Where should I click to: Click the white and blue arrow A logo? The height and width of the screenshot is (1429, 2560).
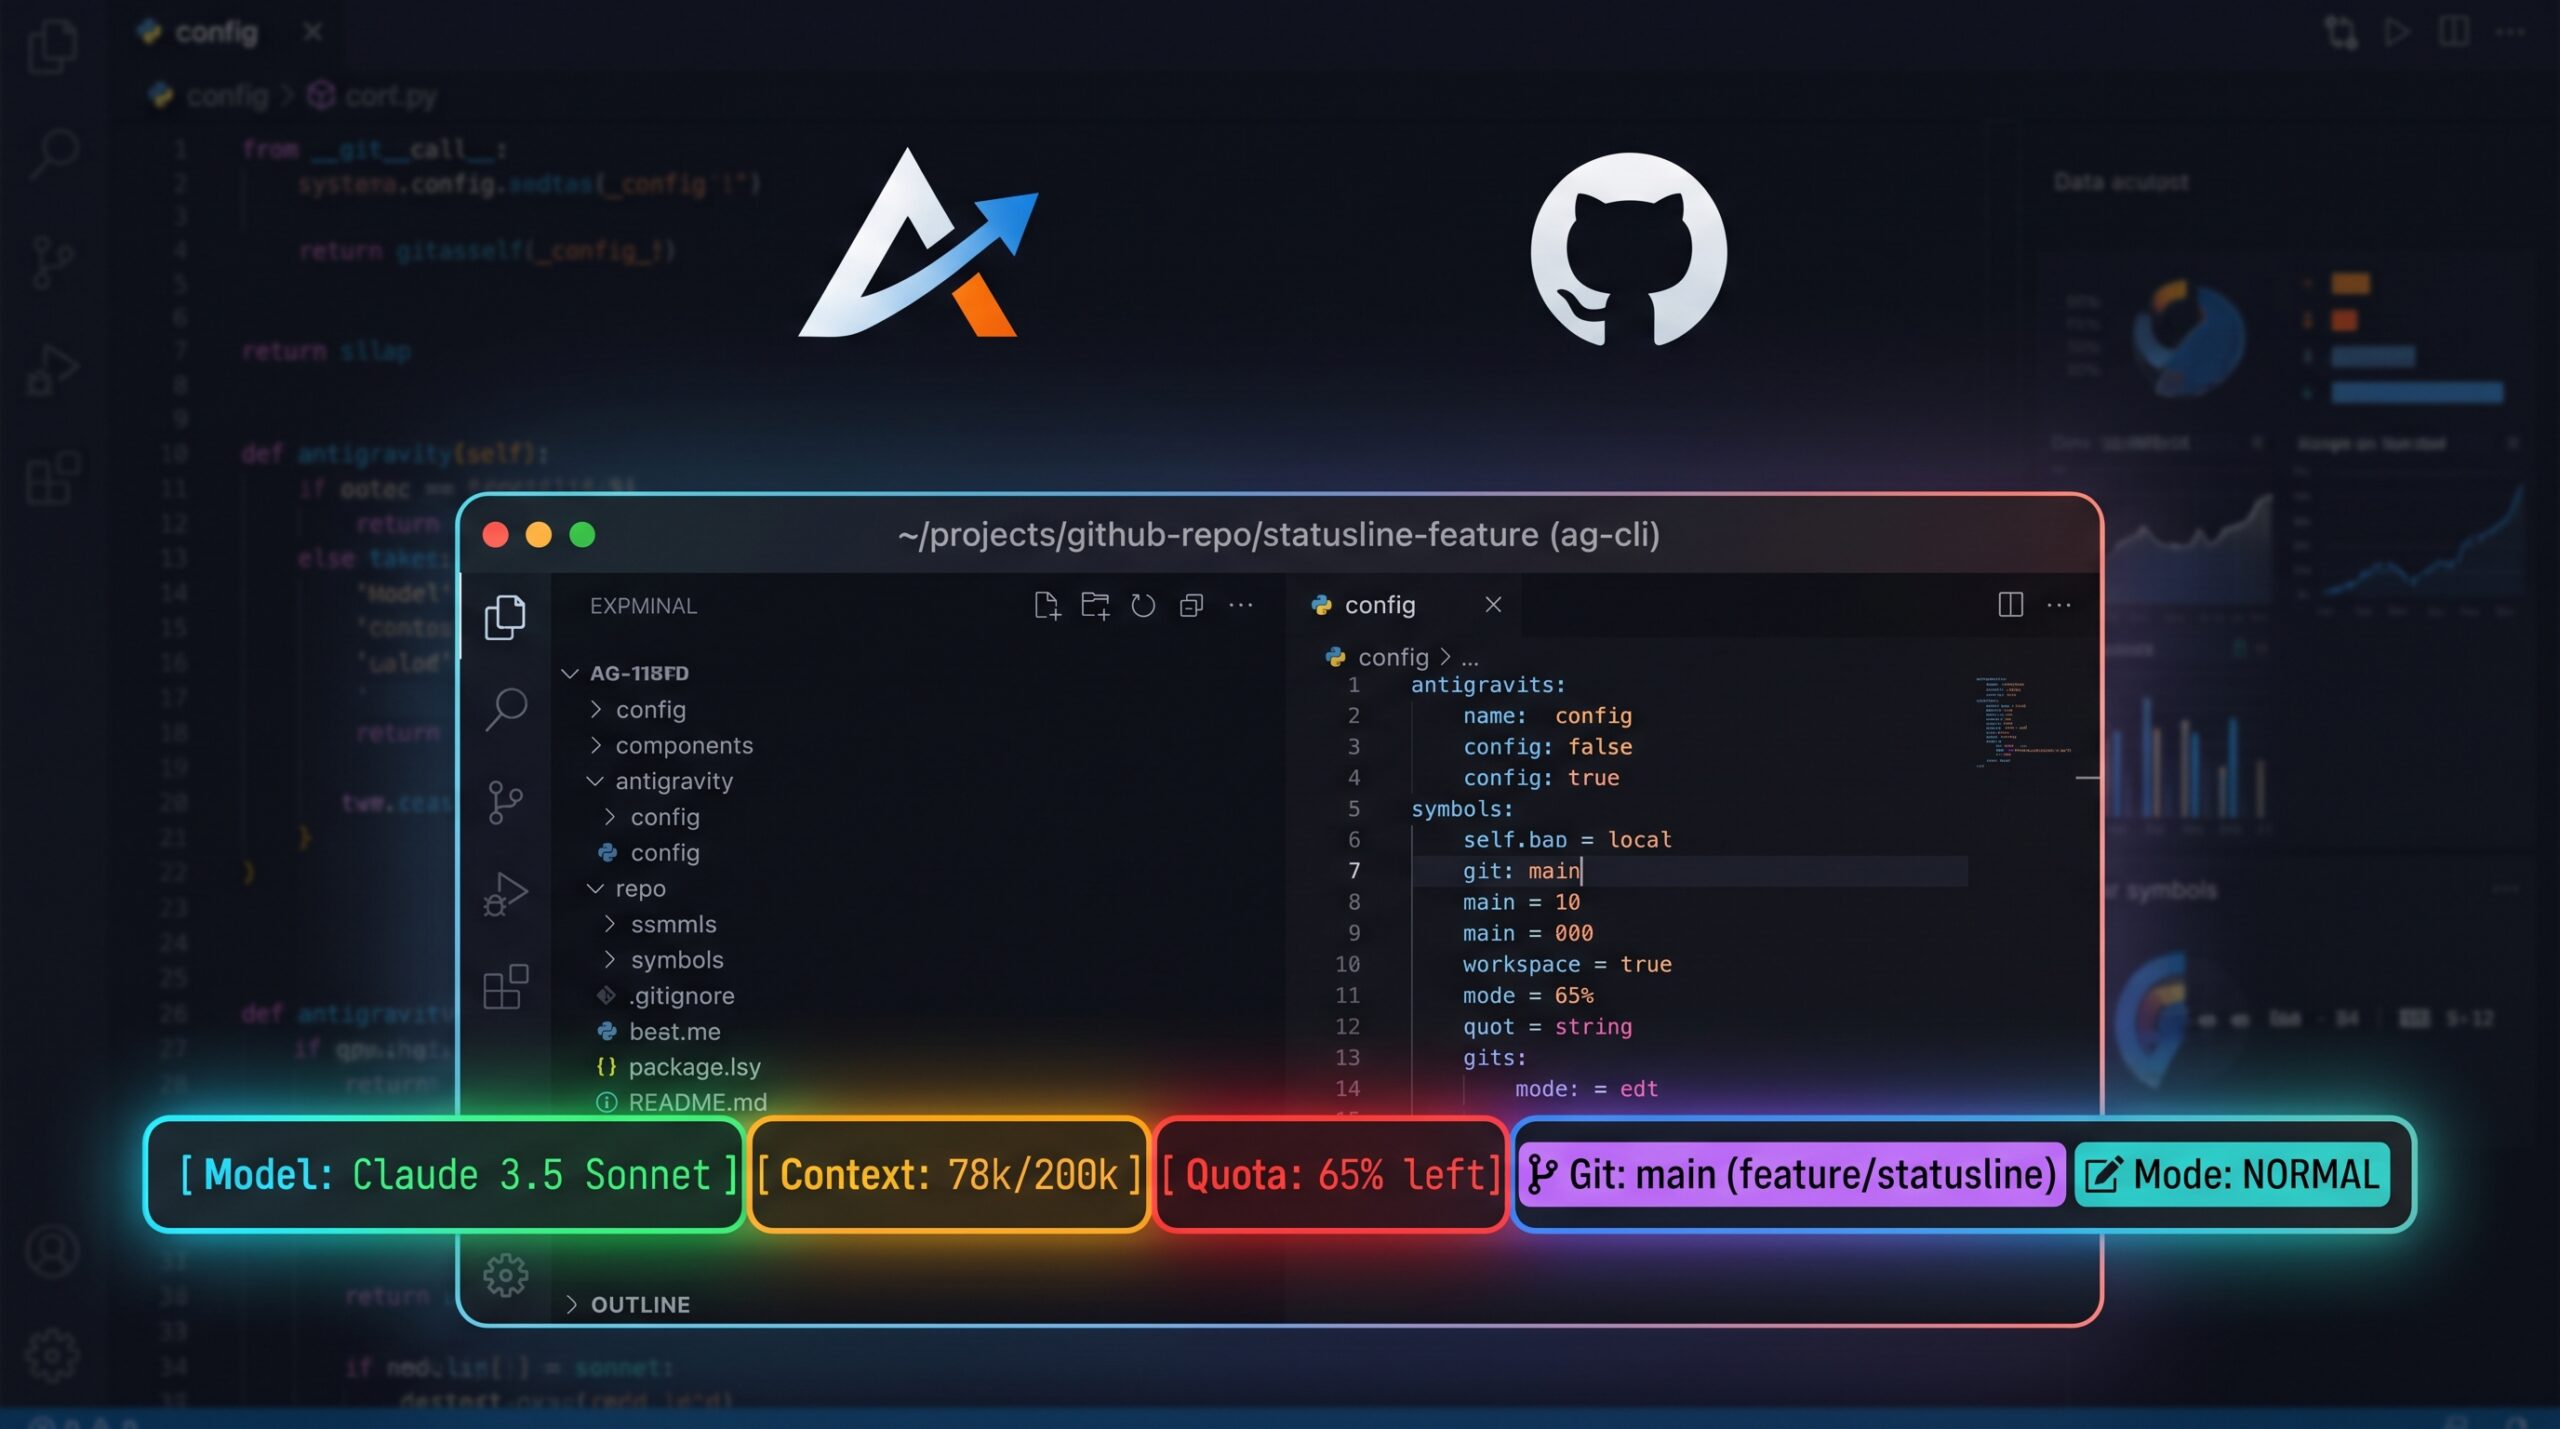[918, 243]
